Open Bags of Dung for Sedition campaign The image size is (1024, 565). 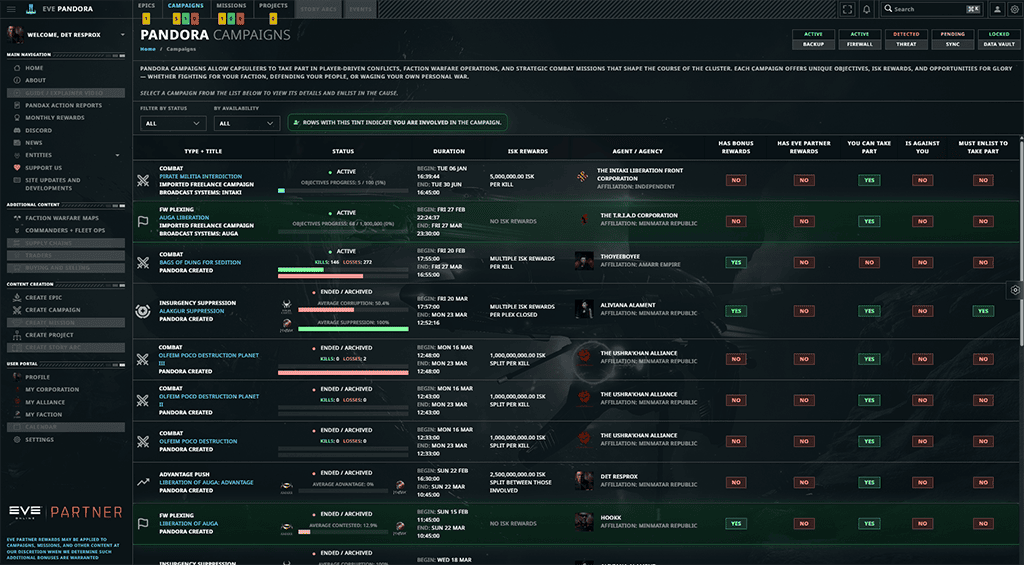tap(200, 262)
